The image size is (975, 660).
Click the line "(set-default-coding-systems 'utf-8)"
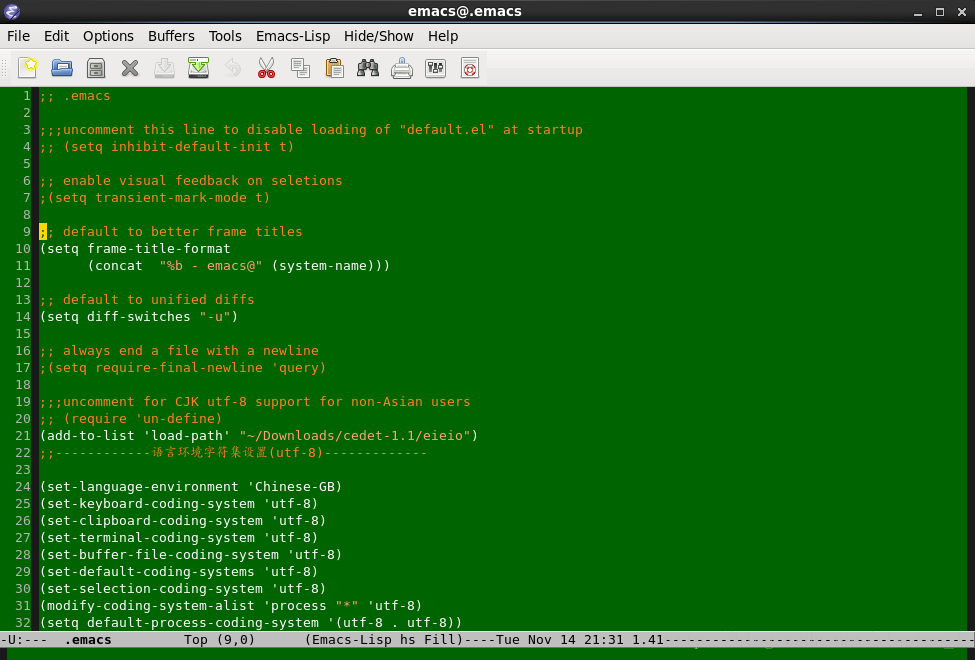[179, 572]
